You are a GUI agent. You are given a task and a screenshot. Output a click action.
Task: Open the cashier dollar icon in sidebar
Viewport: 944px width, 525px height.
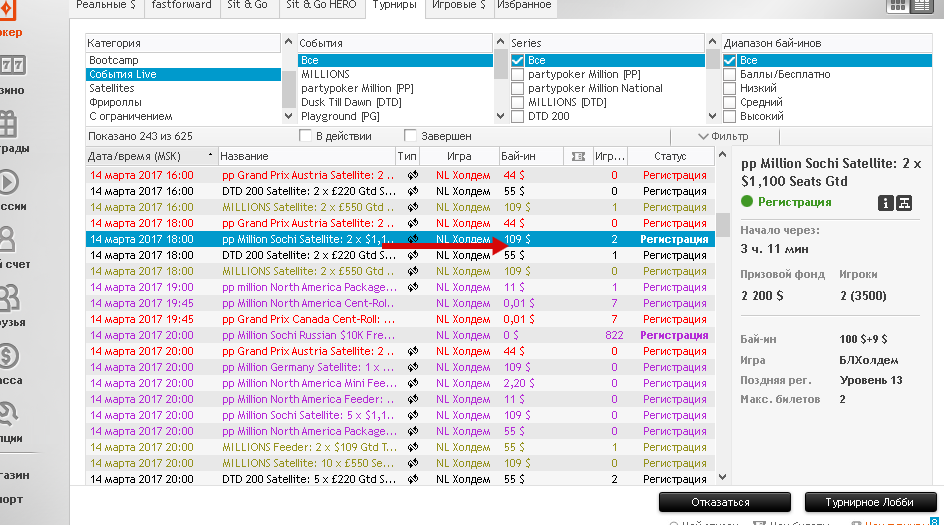(x=9, y=356)
